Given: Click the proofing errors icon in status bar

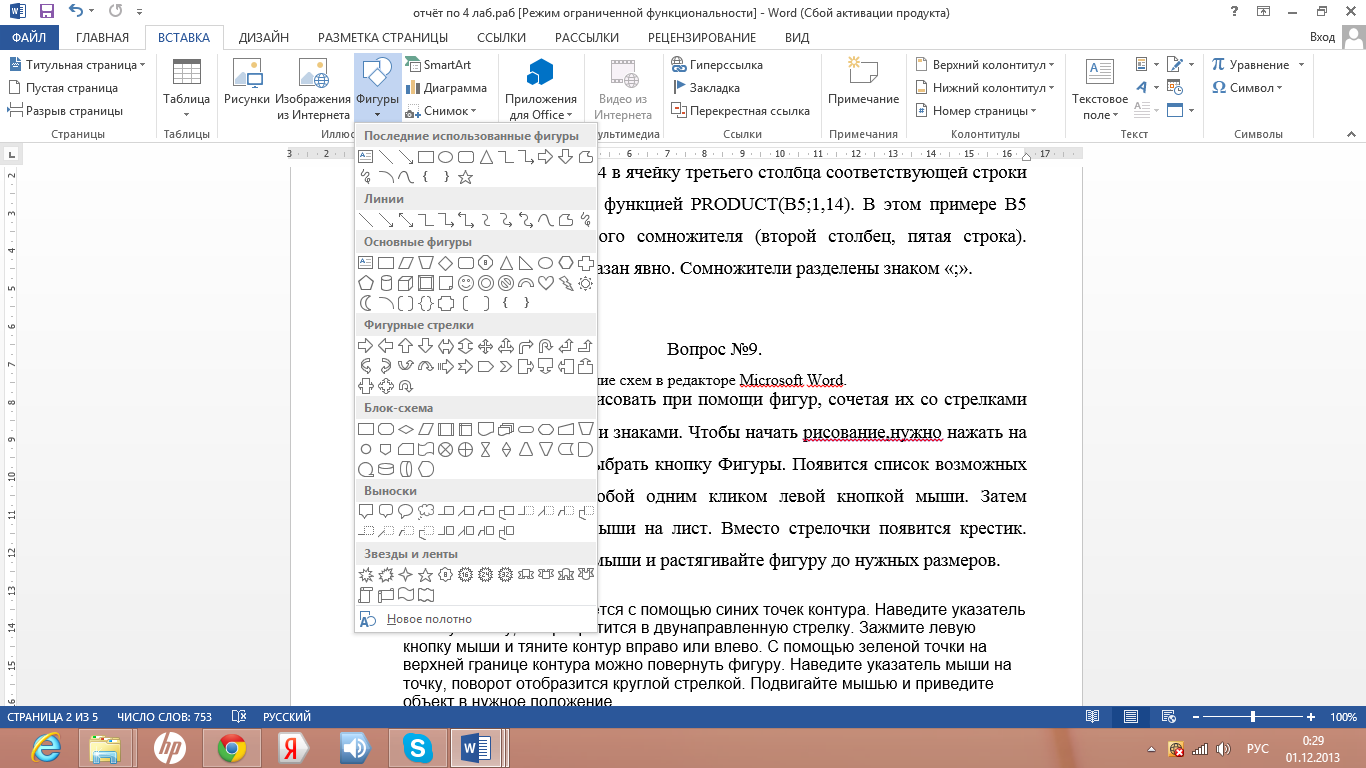Looking at the screenshot, I should 239,717.
